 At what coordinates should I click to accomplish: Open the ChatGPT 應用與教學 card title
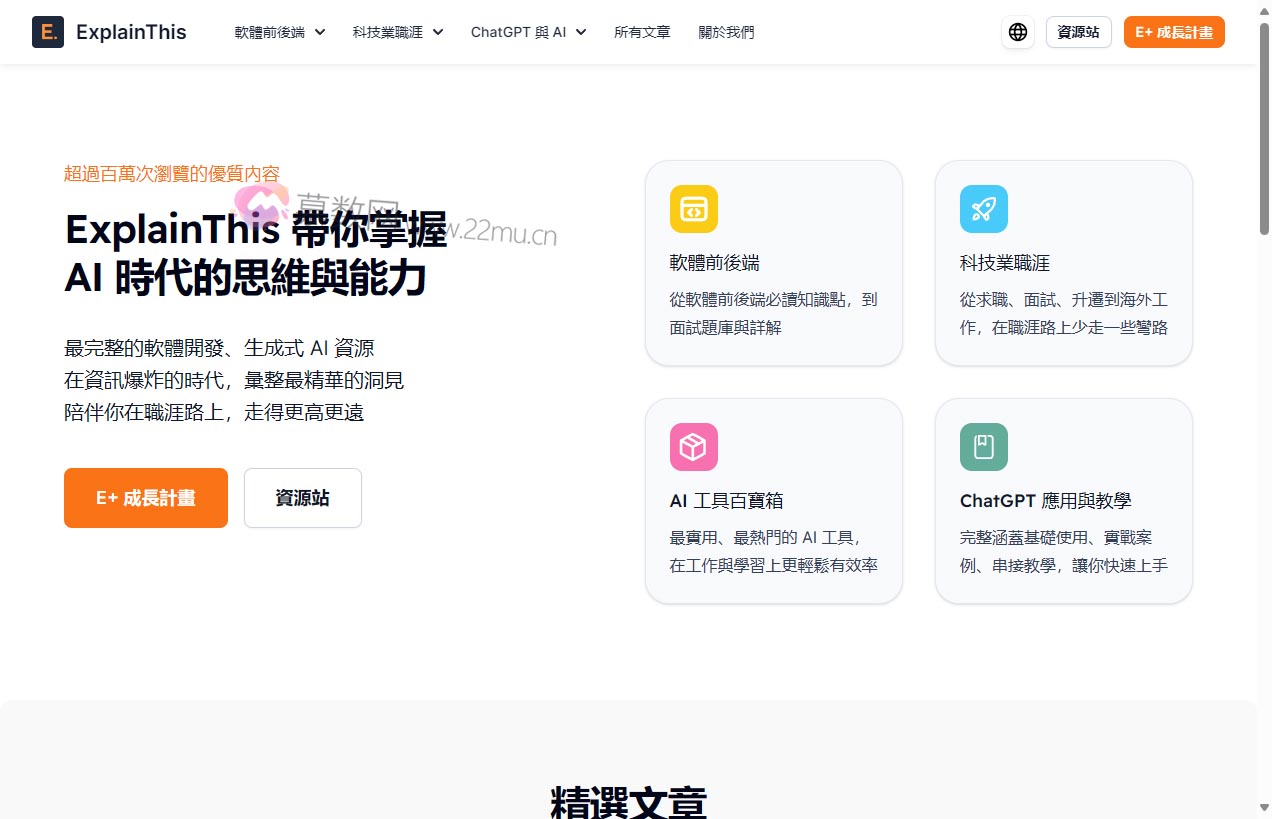[1045, 501]
